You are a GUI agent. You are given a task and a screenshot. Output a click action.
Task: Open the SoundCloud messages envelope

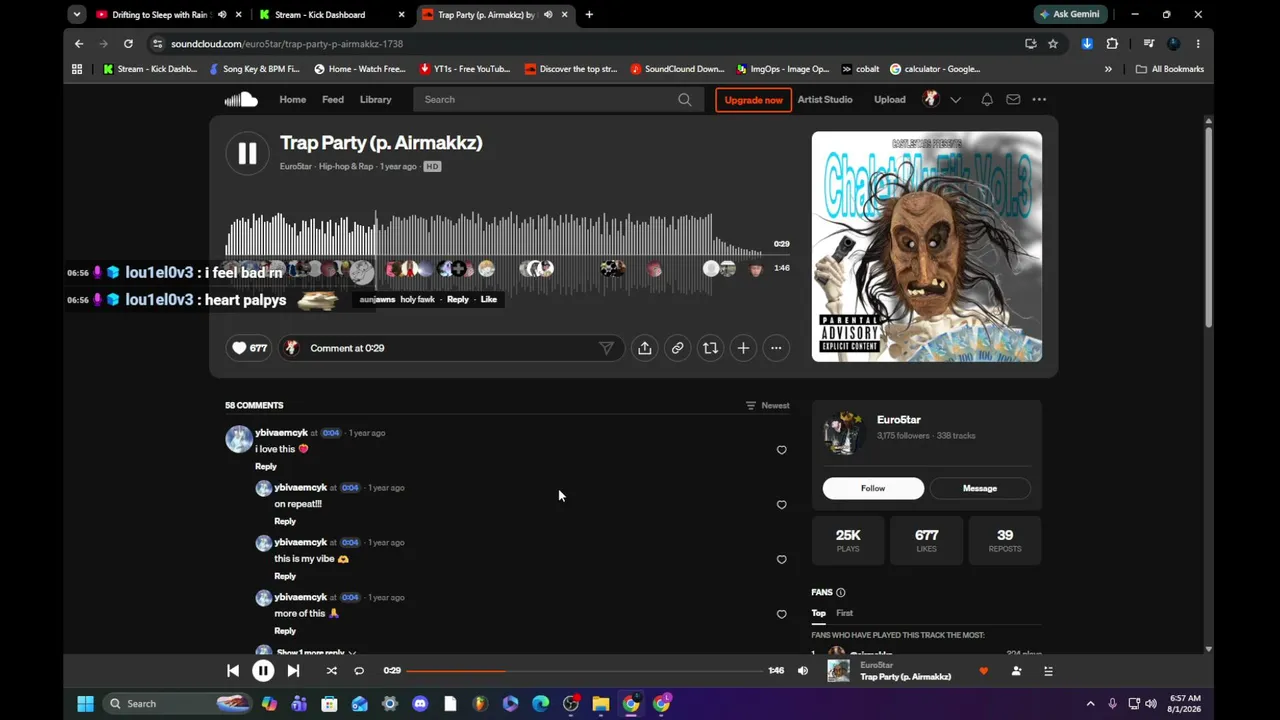pos(1013,99)
